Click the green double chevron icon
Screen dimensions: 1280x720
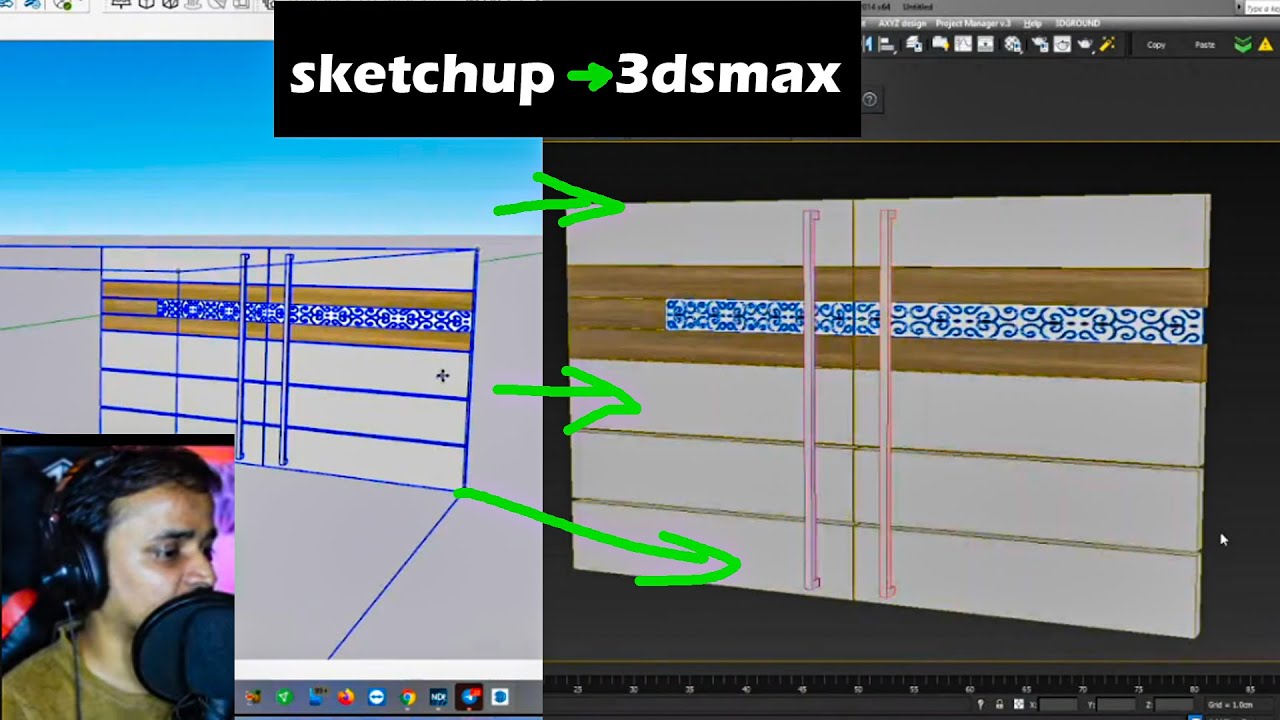(x=1243, y=44)
